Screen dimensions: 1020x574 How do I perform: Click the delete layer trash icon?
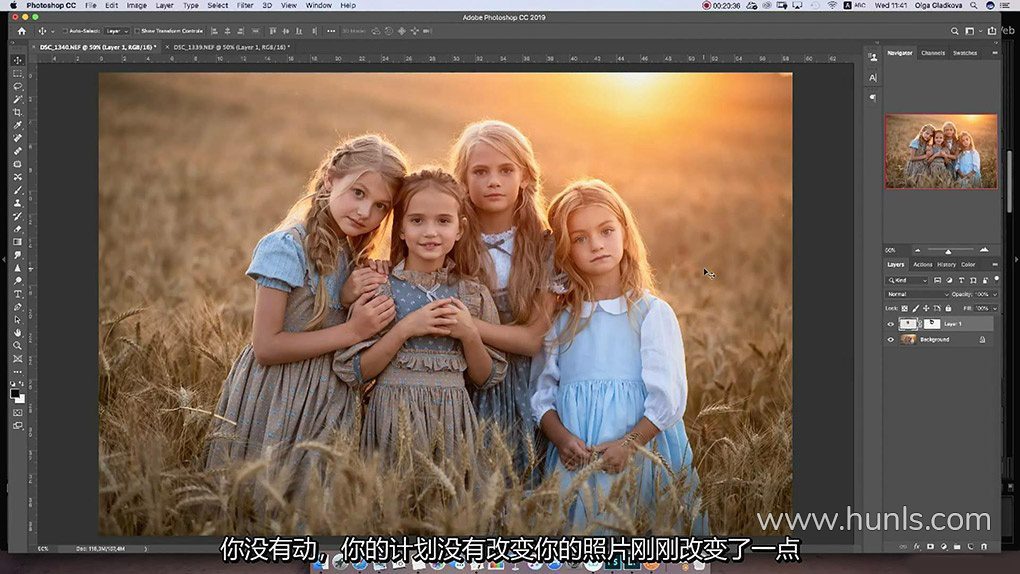click(x=984, y=547)
